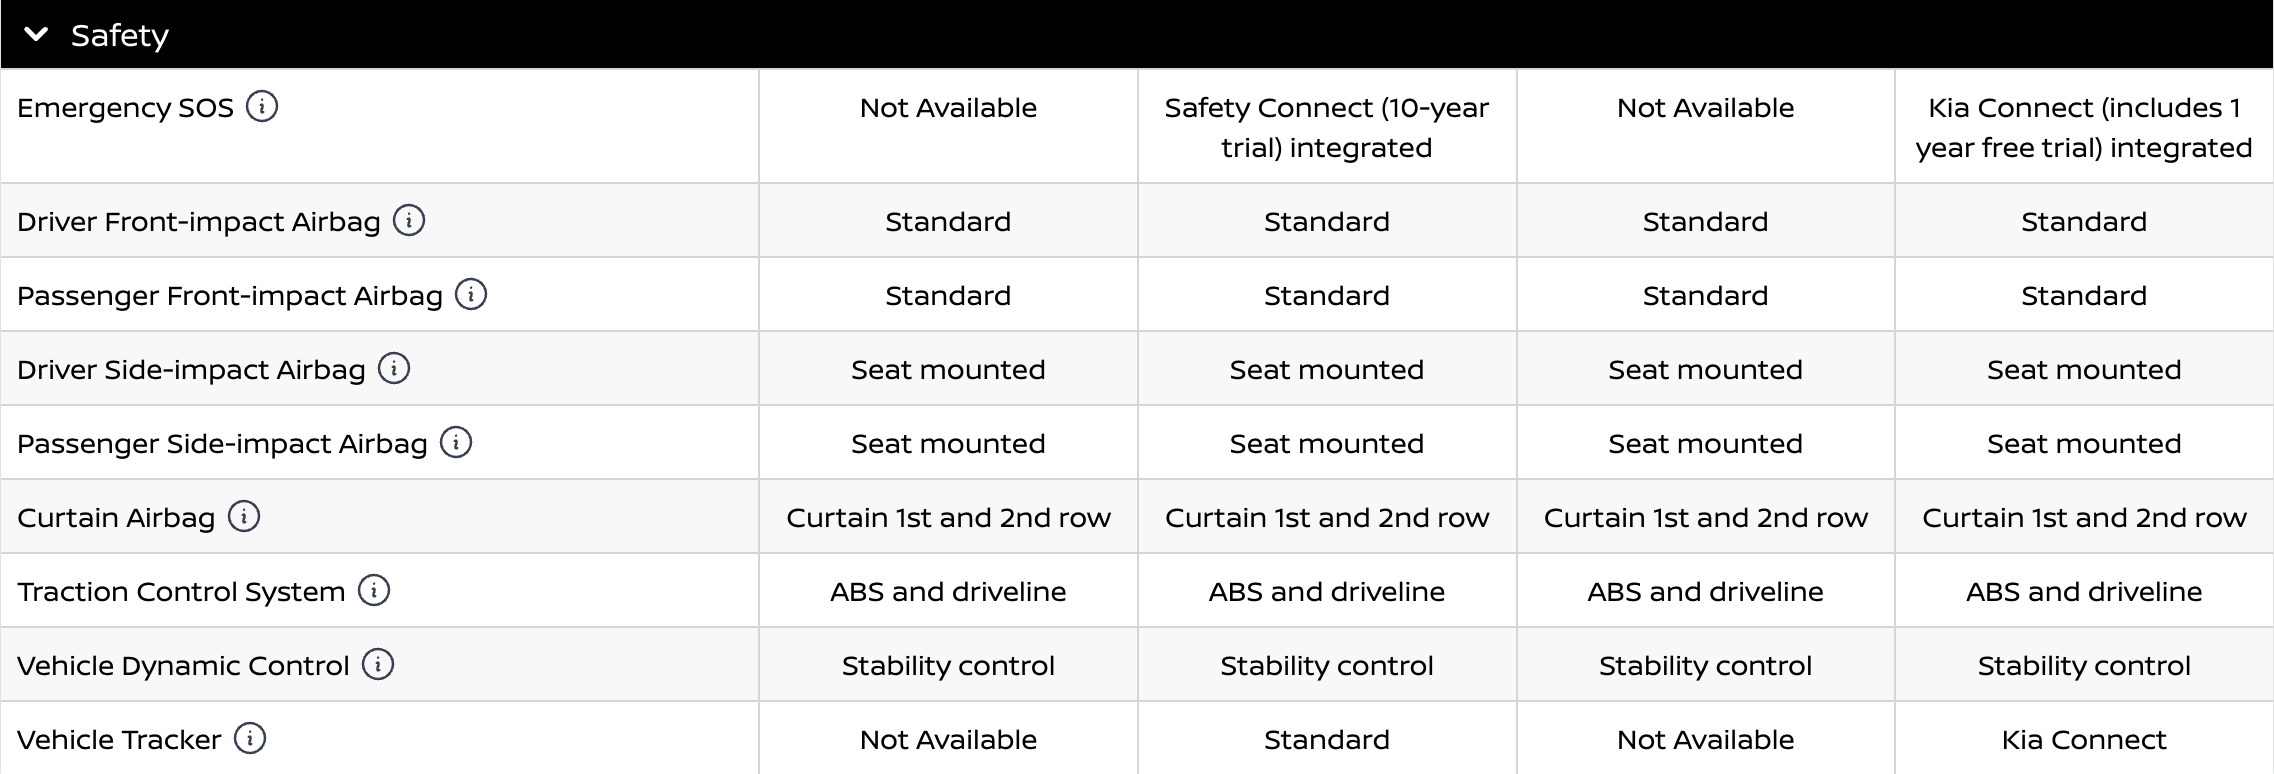Click the Vehicle Dynamic Control label
The height and width of the screenshot is (774, 2274).
click(x=183, y=666)
